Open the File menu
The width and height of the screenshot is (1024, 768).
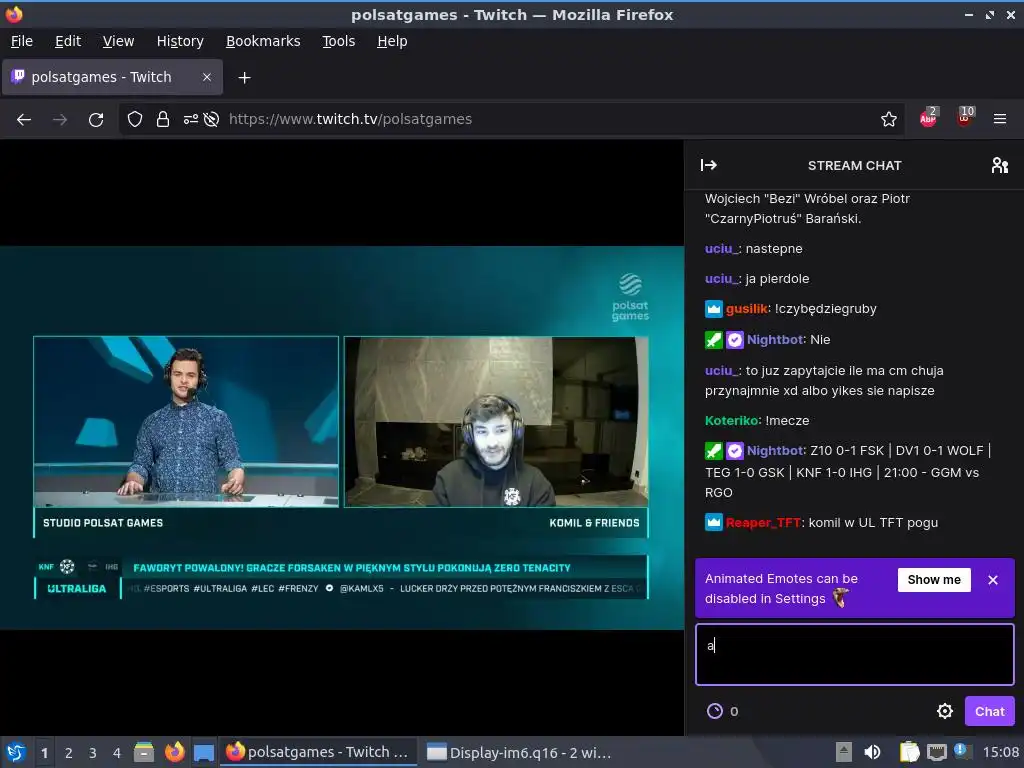22,41
